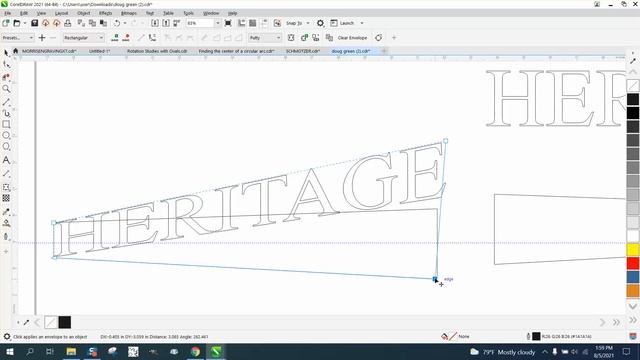Open the Bitmaps menu
Viewport: 640px width, 360px height.
click(129, 13)
